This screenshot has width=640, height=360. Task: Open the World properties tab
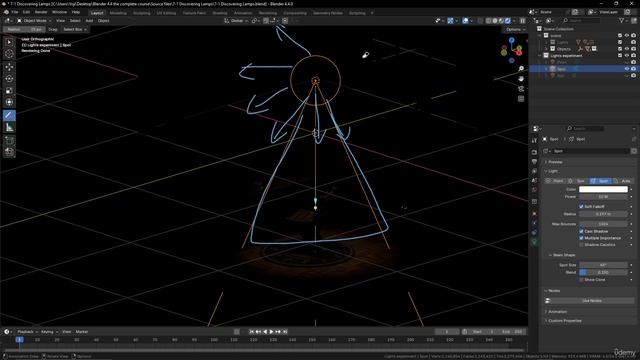click(x=534, y=190)
